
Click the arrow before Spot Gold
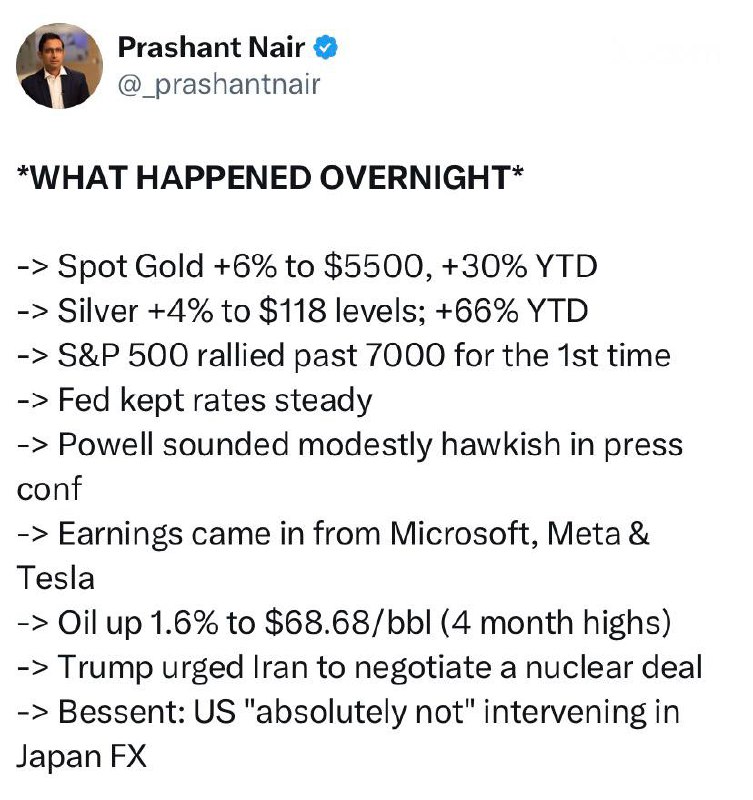point(33,267)
